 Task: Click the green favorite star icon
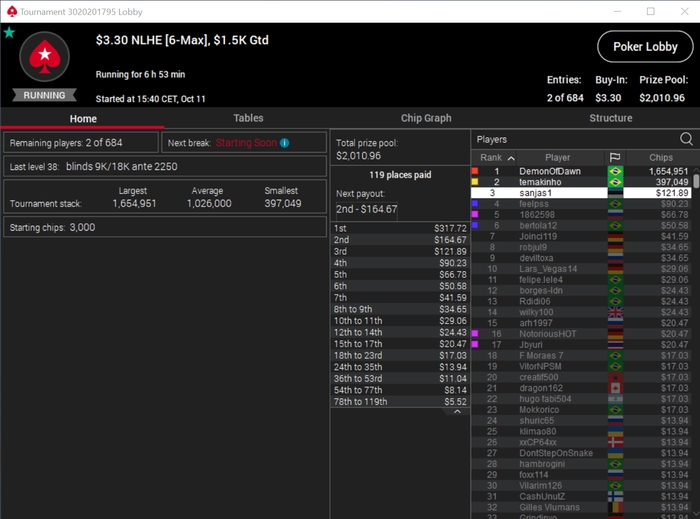(x=9, y=33)
